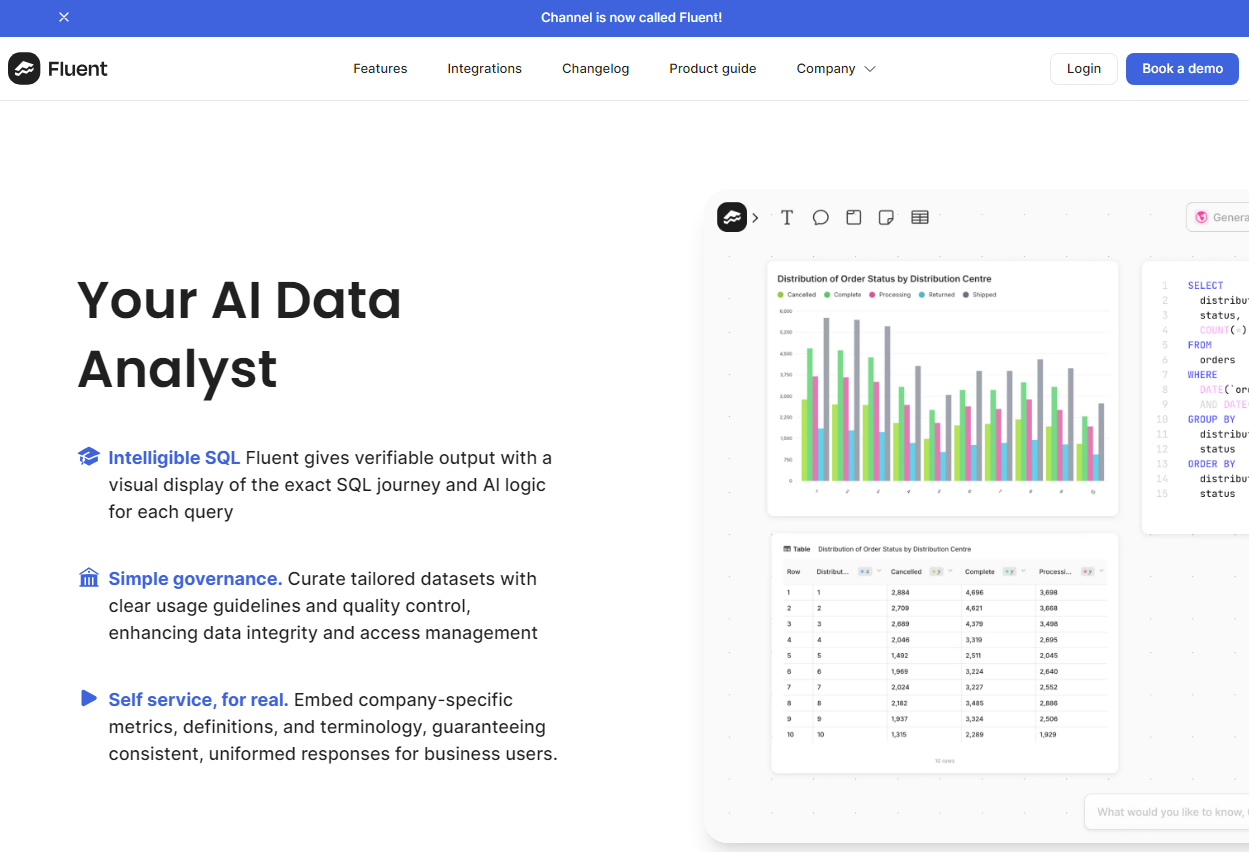Click the 'What would you like to know' input

pos(1167,812)
